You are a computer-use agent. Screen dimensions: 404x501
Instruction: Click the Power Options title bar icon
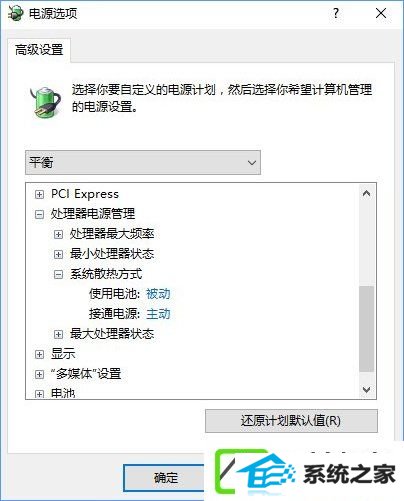(x=15, y=14)
